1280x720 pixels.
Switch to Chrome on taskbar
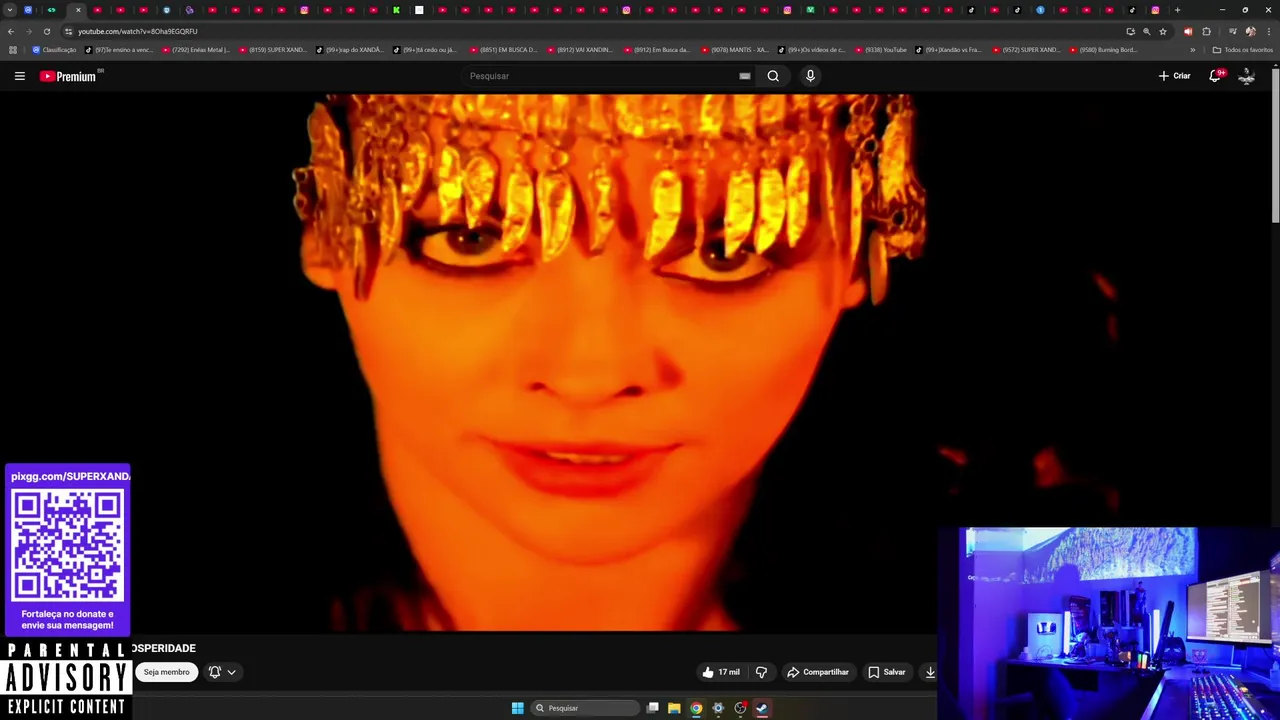(x=696, y=708)
